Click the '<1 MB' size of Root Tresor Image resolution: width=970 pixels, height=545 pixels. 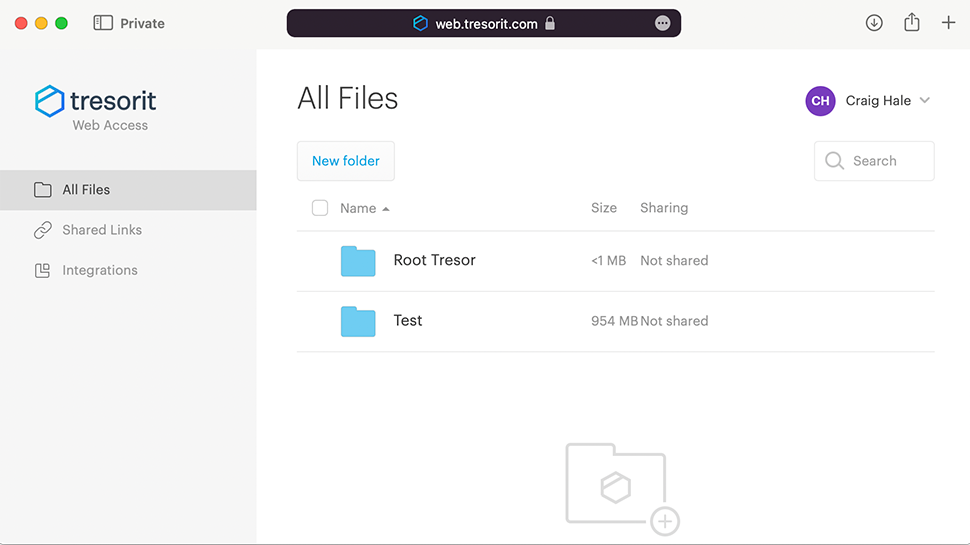(608, 260)
